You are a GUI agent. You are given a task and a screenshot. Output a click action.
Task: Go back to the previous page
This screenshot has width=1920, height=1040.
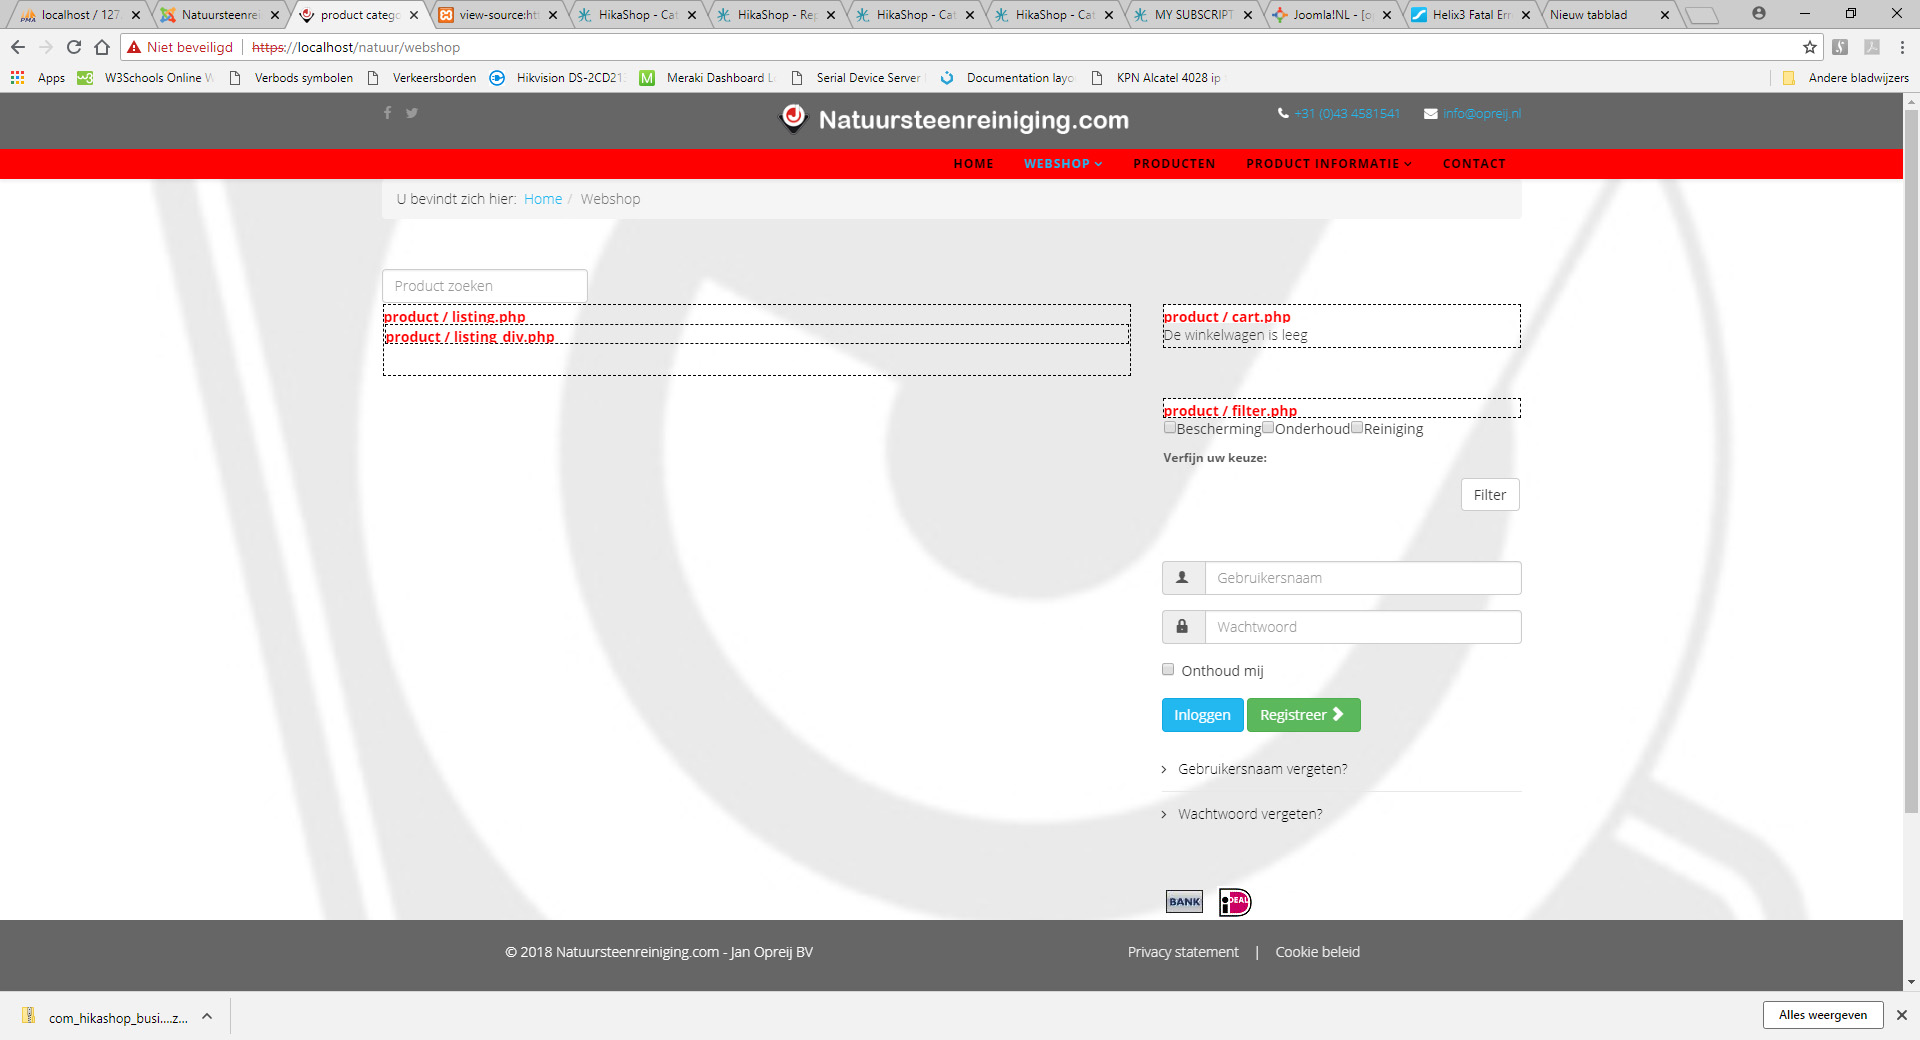[x=18, y=47]
